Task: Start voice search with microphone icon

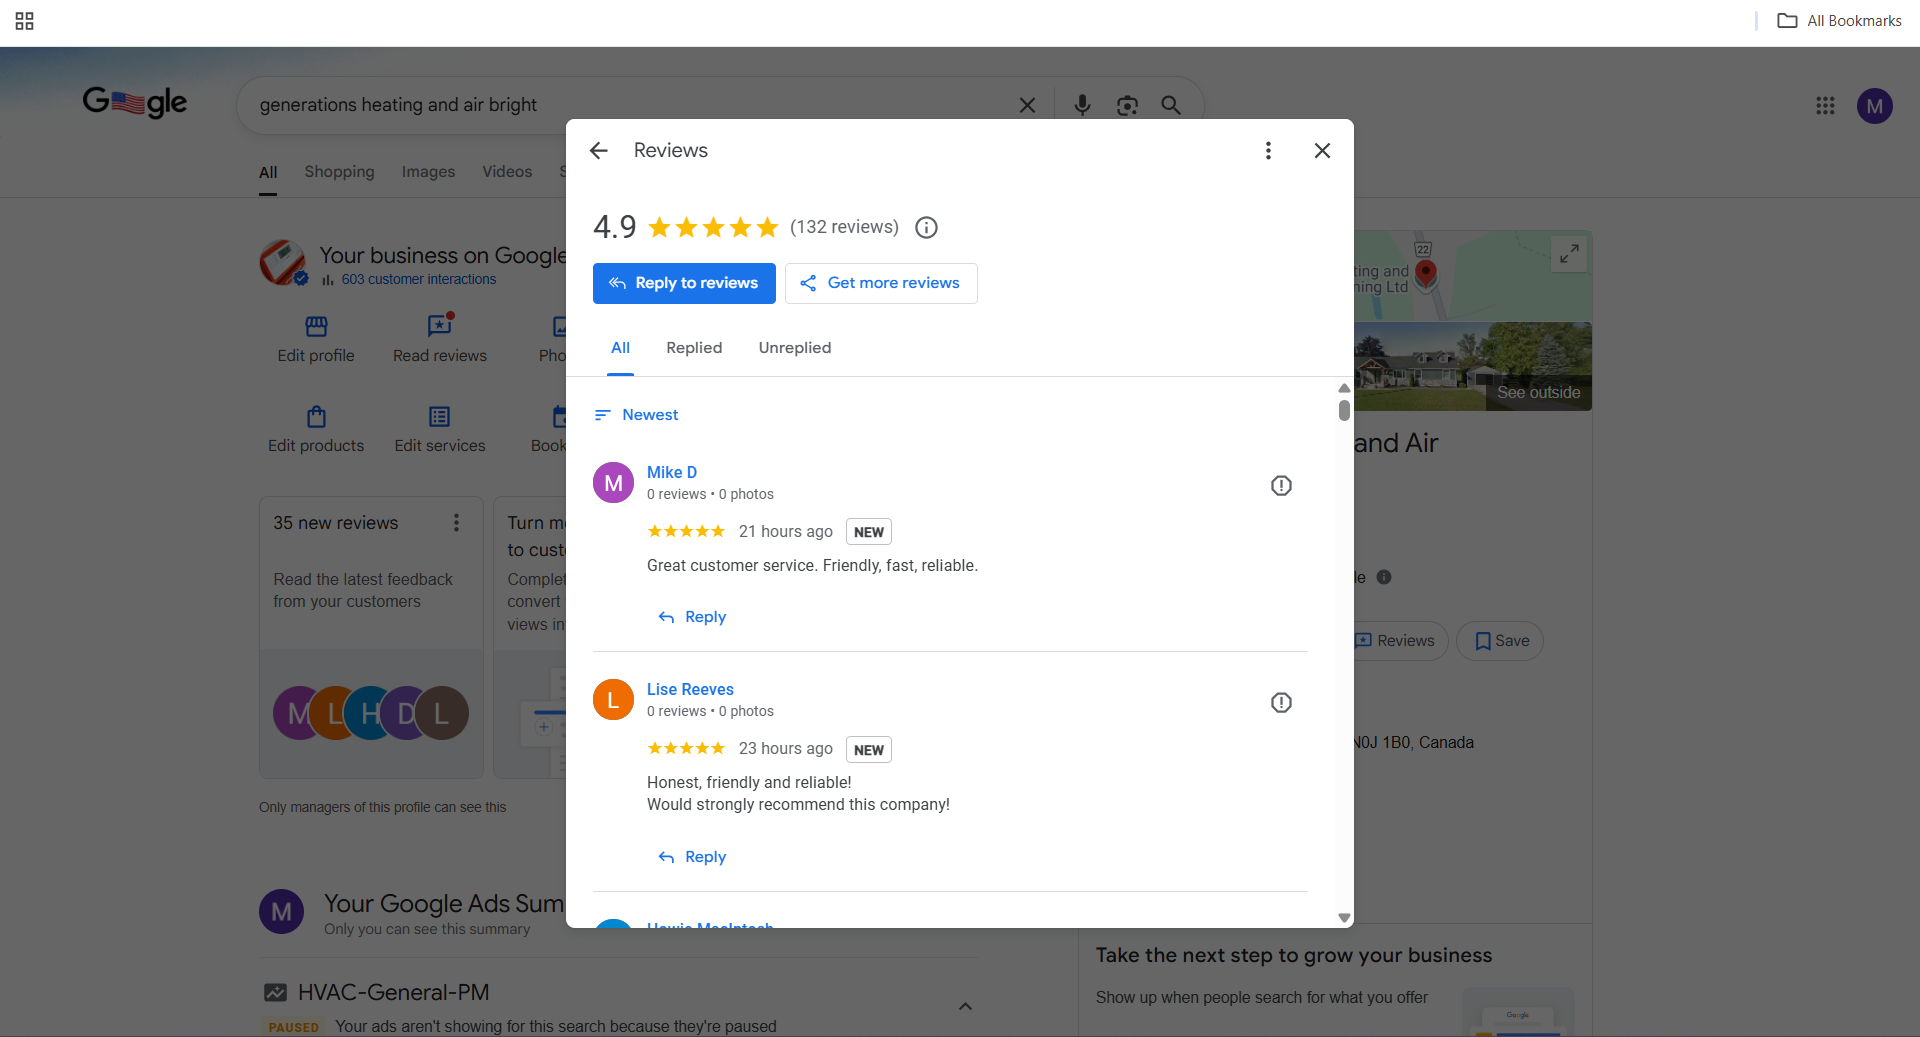Action: 1082,105
